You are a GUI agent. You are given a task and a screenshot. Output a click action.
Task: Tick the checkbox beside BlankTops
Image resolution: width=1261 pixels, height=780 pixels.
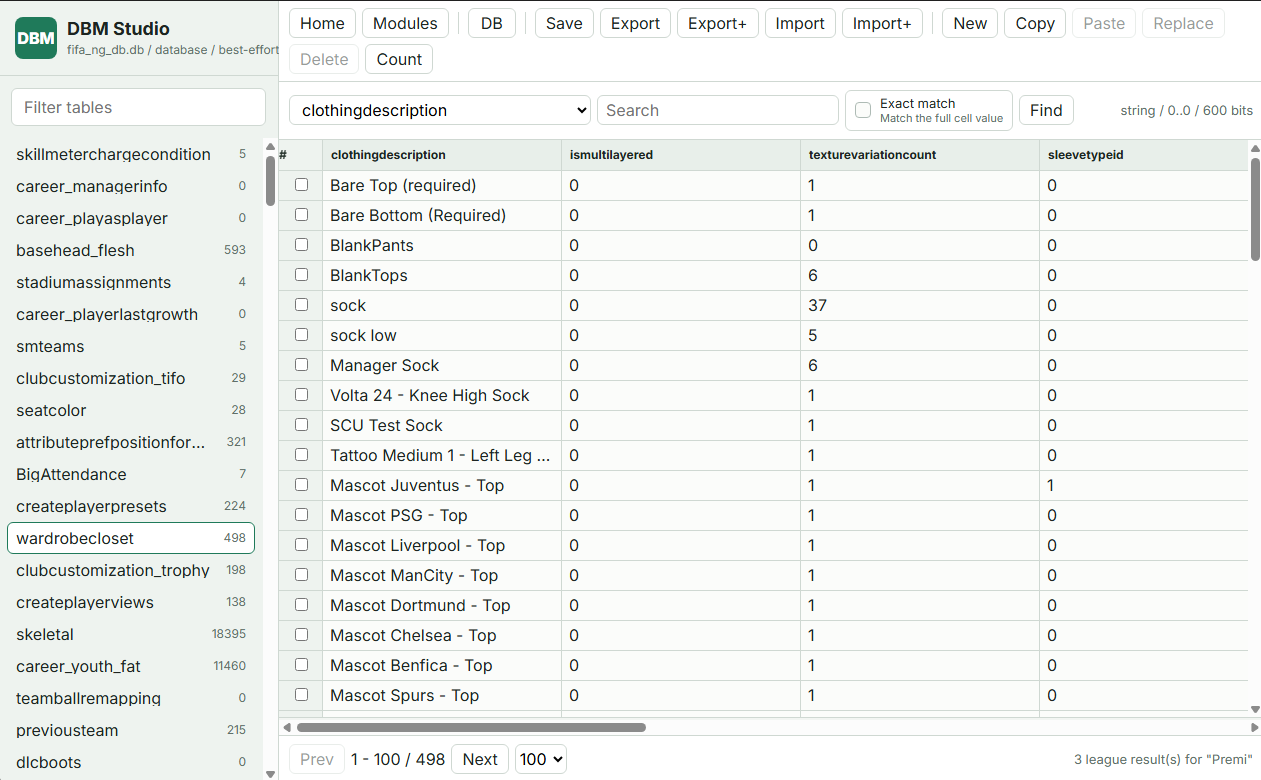tap(301, 275)
